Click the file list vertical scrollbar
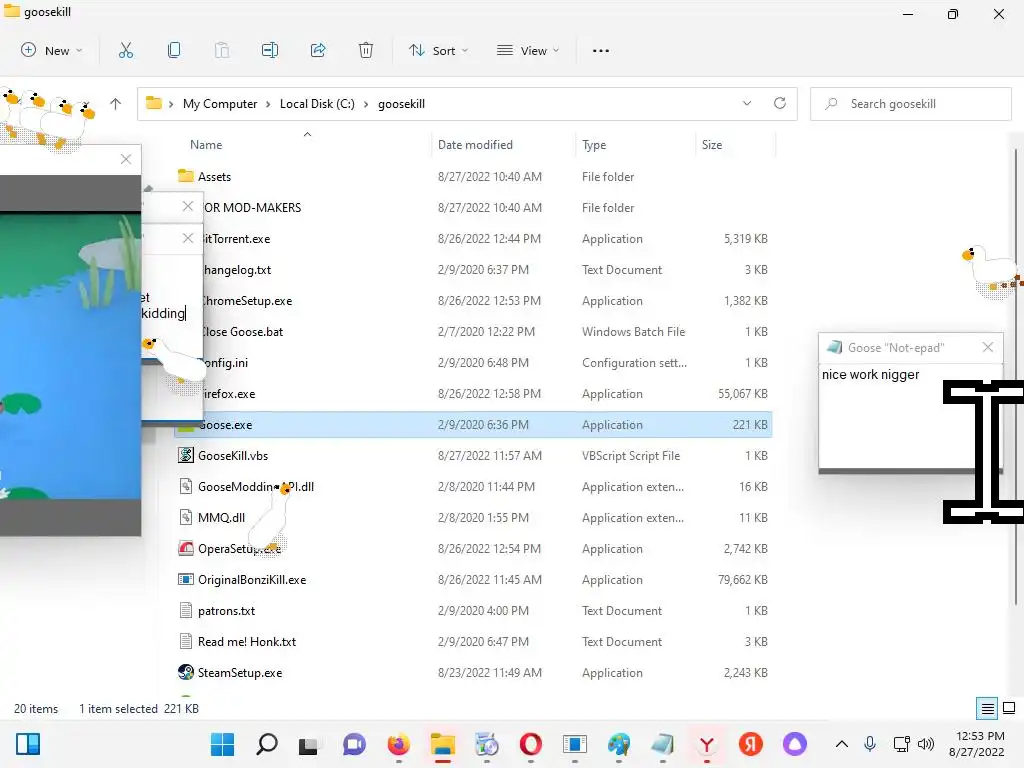Image resolution: width=1024 pixels, height=768 pixels. tap(1016, 379)
